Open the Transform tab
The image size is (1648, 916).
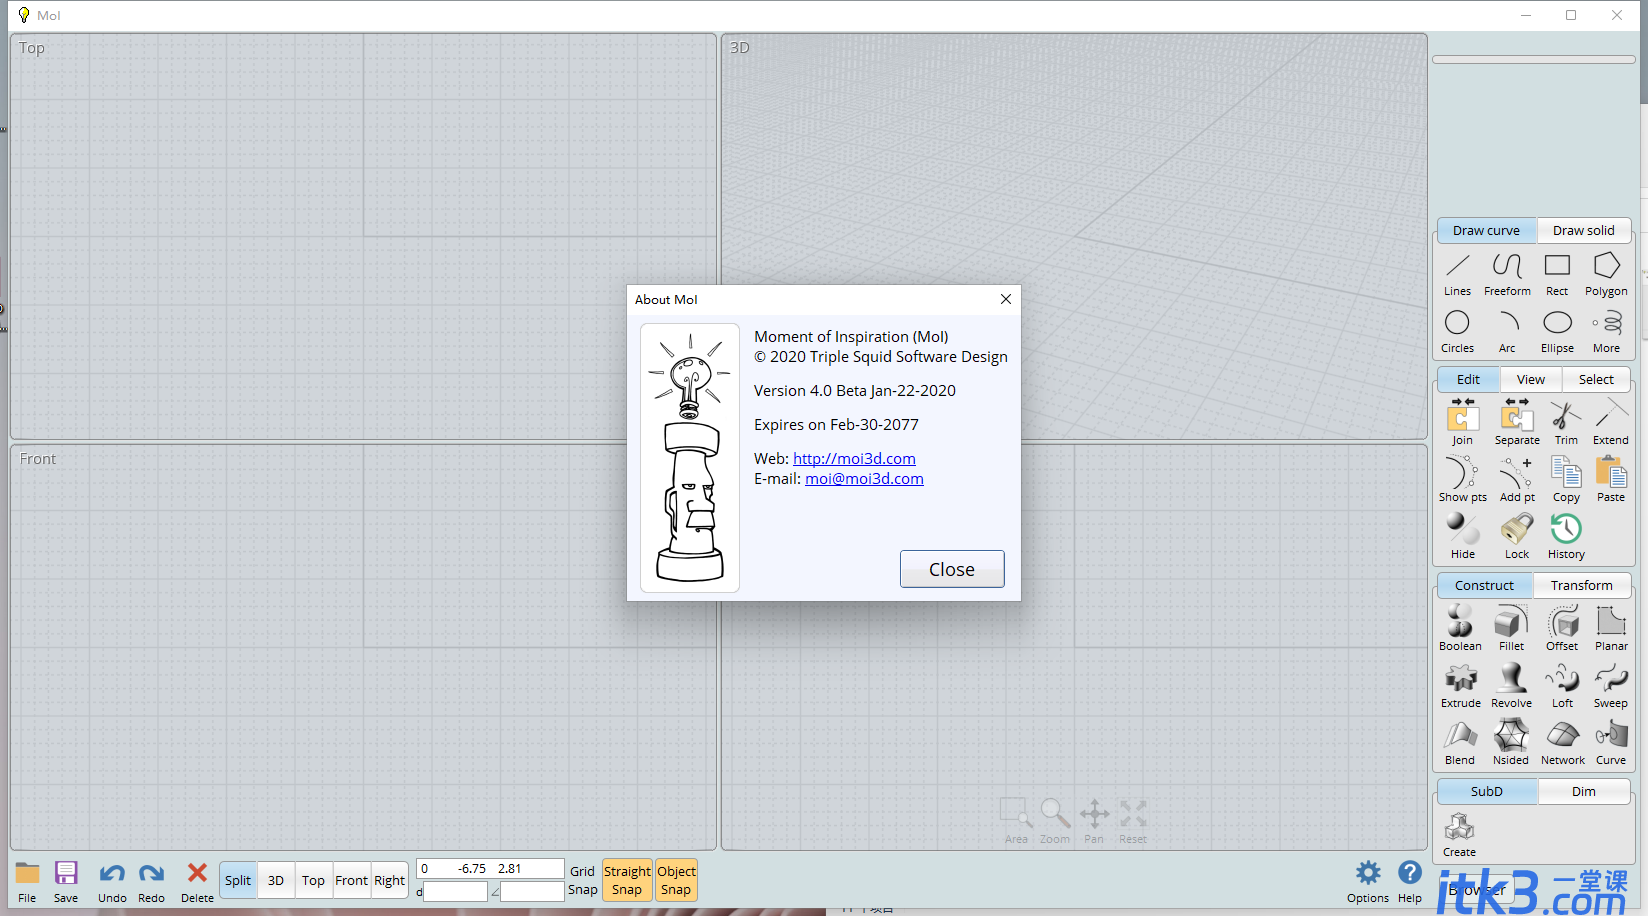click(x=1582, y=585)
